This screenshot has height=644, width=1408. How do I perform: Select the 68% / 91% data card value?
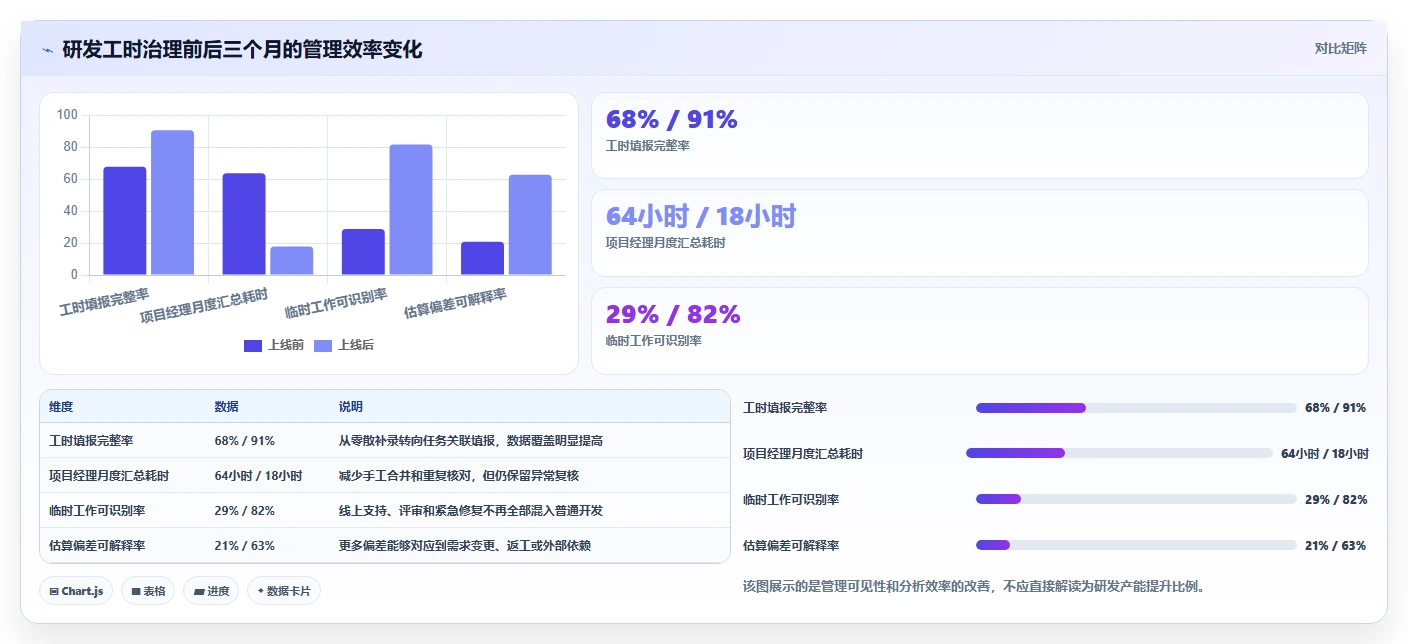click(671, 120)
